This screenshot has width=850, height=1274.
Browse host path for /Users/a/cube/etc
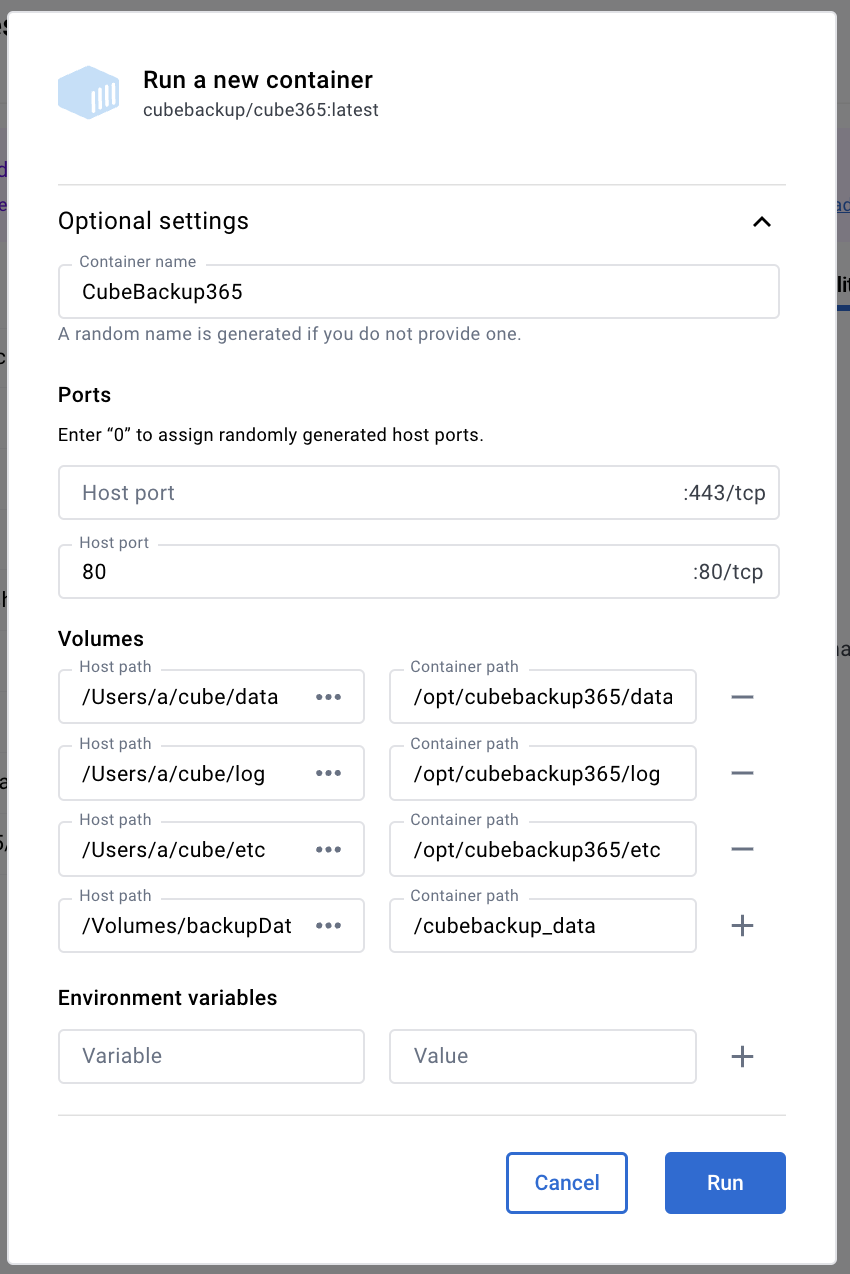click(329, 849)
